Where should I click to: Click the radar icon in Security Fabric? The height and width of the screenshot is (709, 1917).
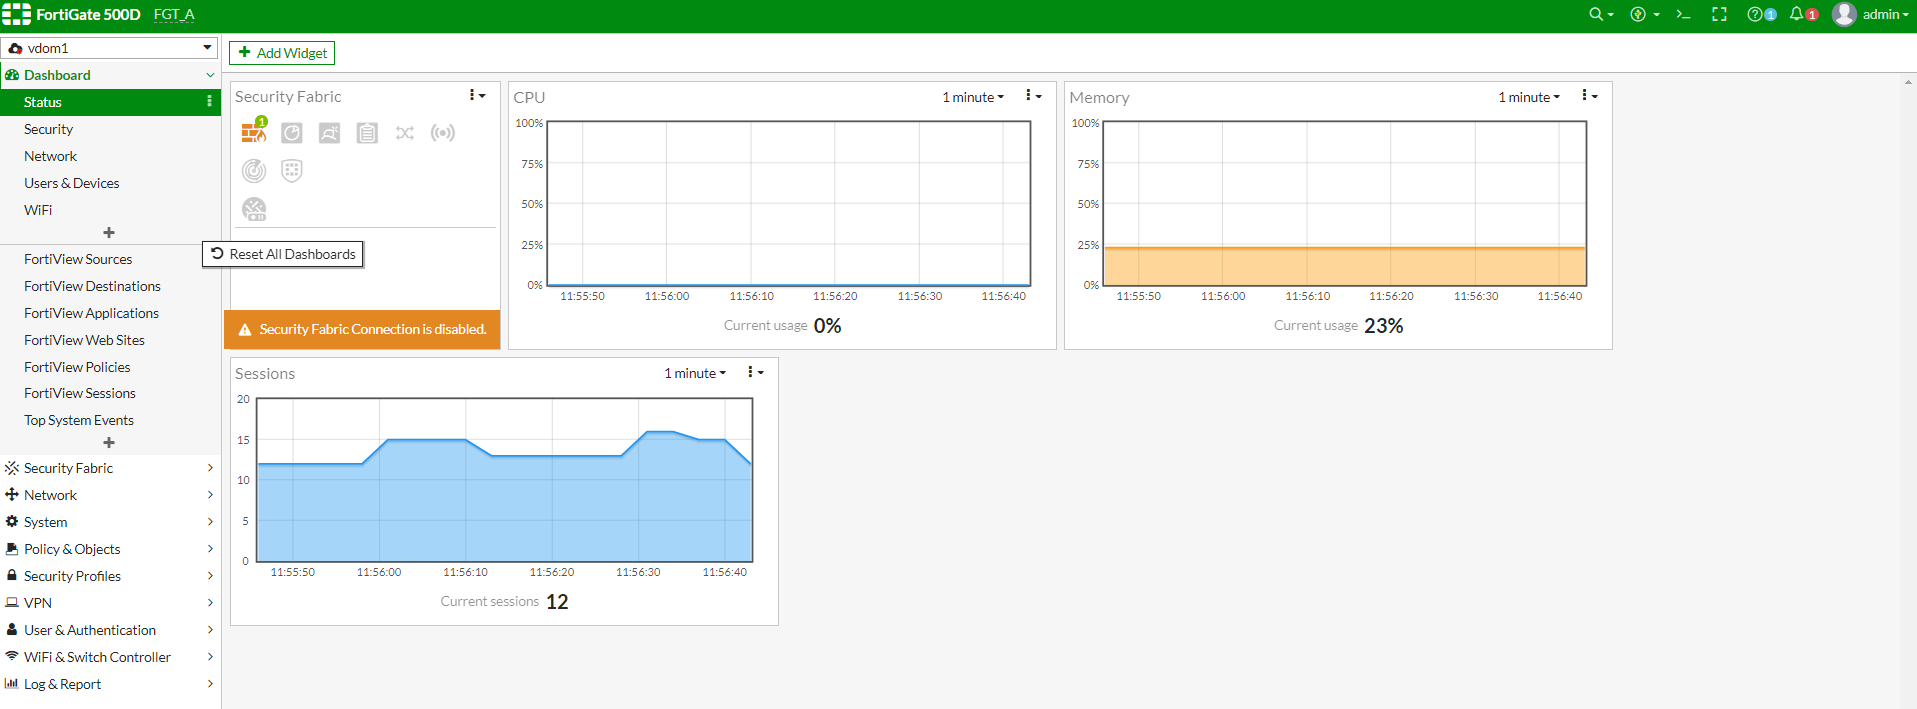click(x=254, y=171)
